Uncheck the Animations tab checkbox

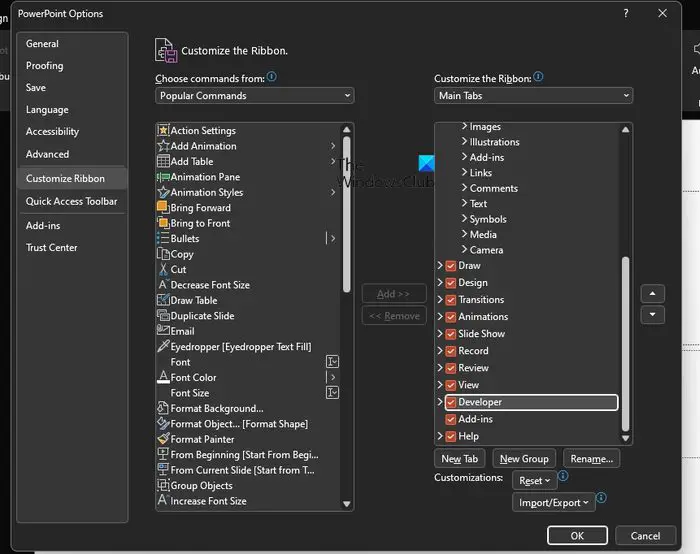pyautogui.click(x=451, y=317)
